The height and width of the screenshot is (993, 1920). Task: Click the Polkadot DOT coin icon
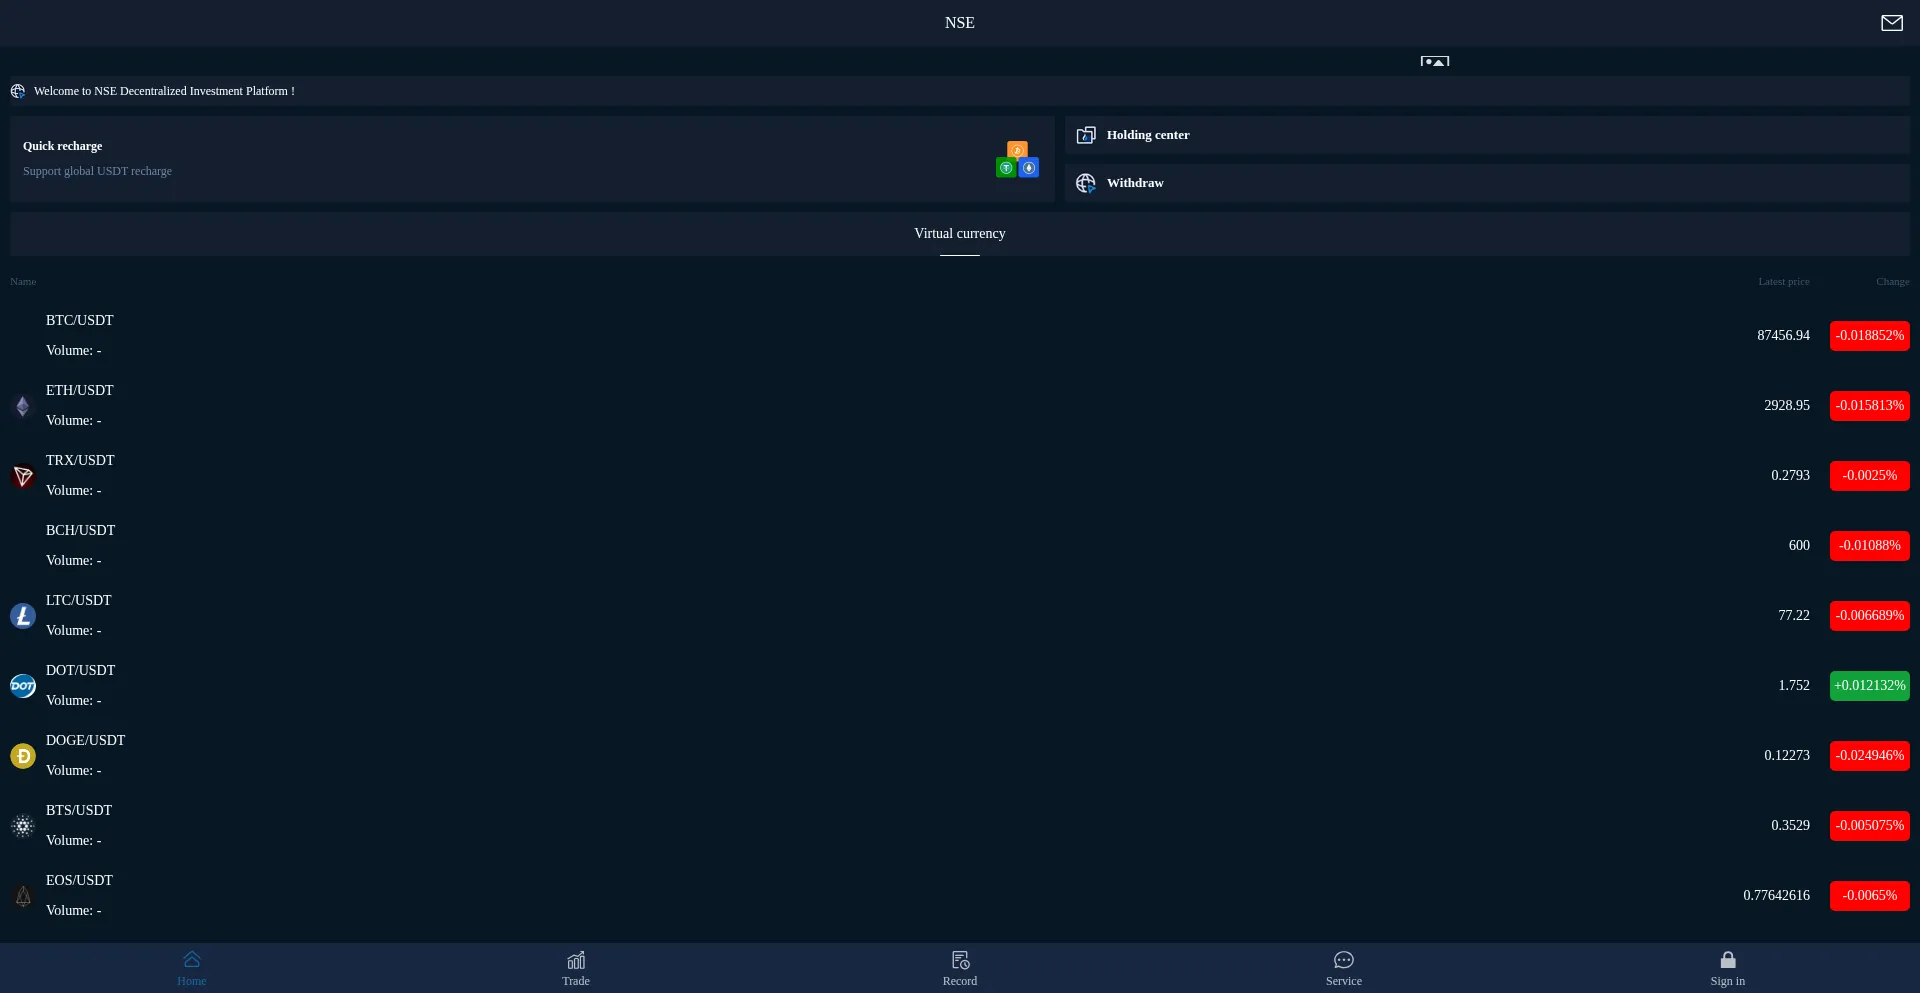(x=23, y=686)
